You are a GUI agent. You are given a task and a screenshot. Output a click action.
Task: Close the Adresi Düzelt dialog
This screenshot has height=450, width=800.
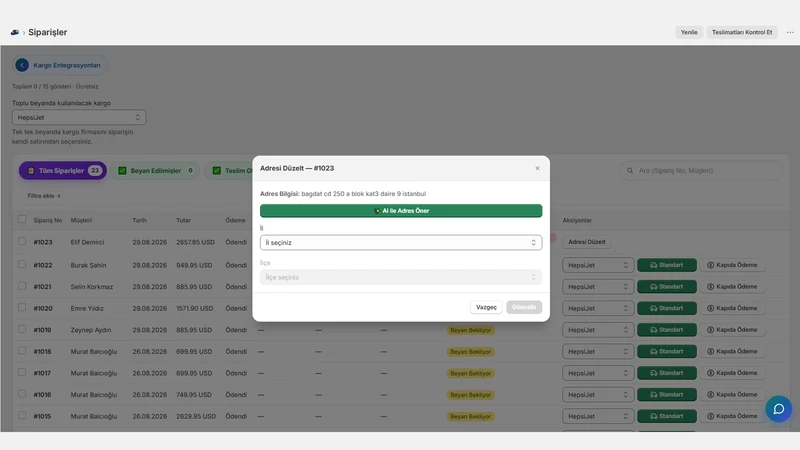(537, 168)
